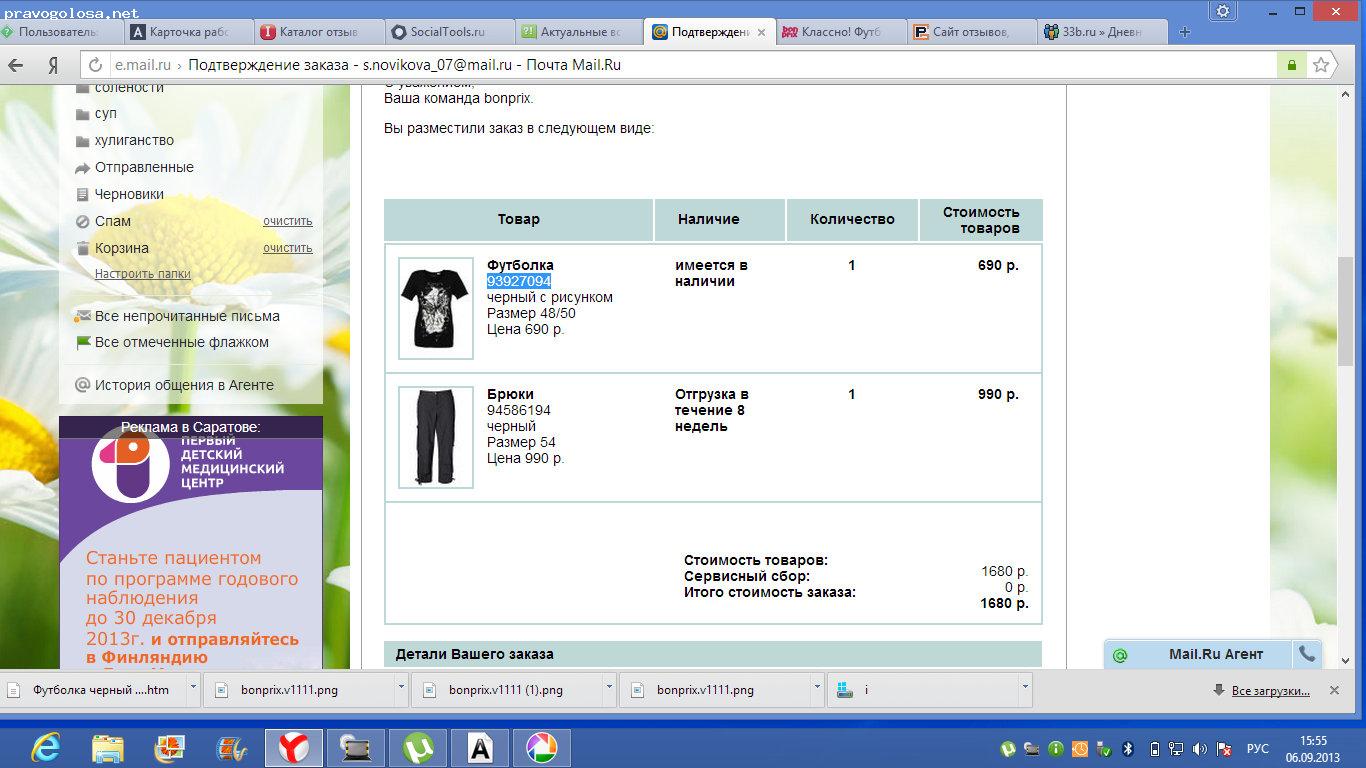Launch Internet Explorer from the taskbar
Viewport: 1366px width, 768px height.
(x=46, y=747)
